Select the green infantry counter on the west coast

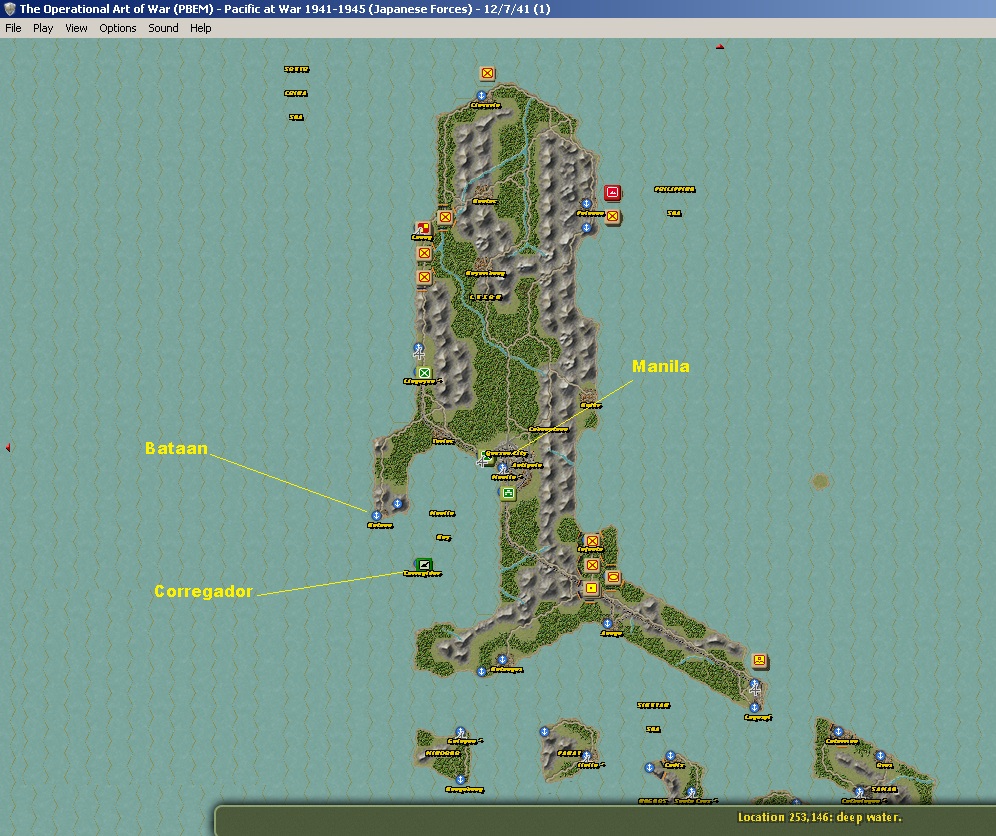[424, 373]
